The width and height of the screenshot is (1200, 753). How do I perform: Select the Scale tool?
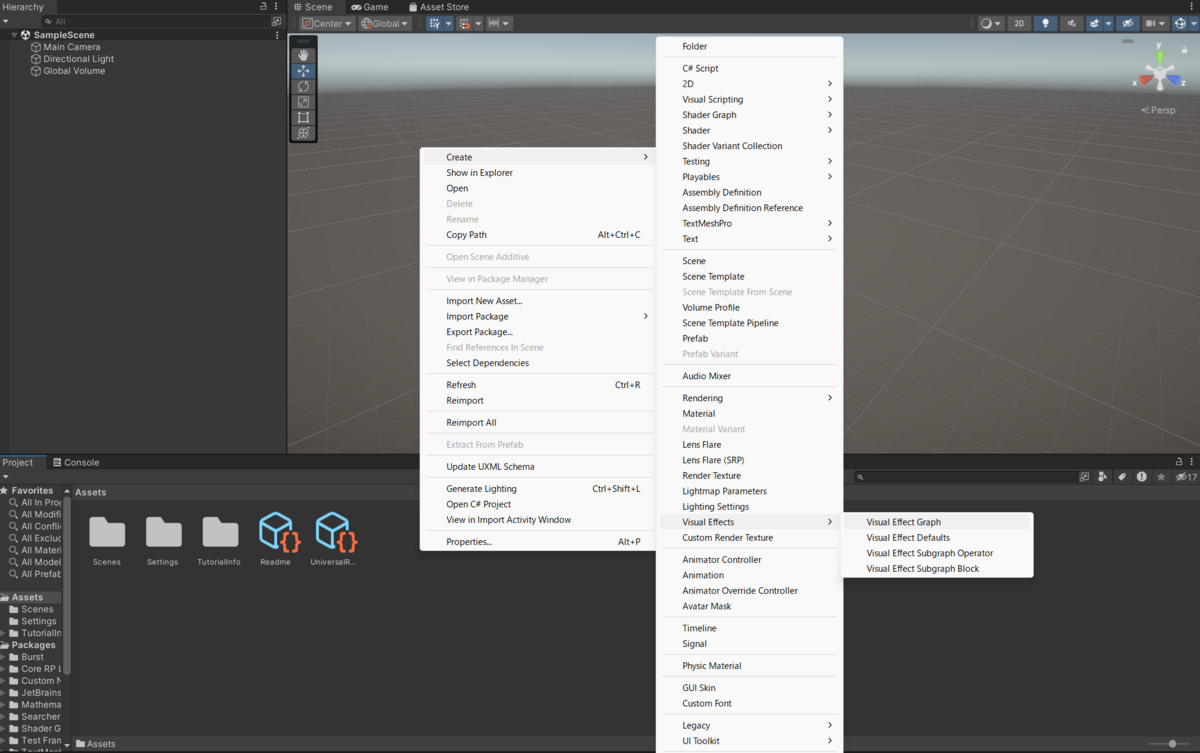point(303,102)
